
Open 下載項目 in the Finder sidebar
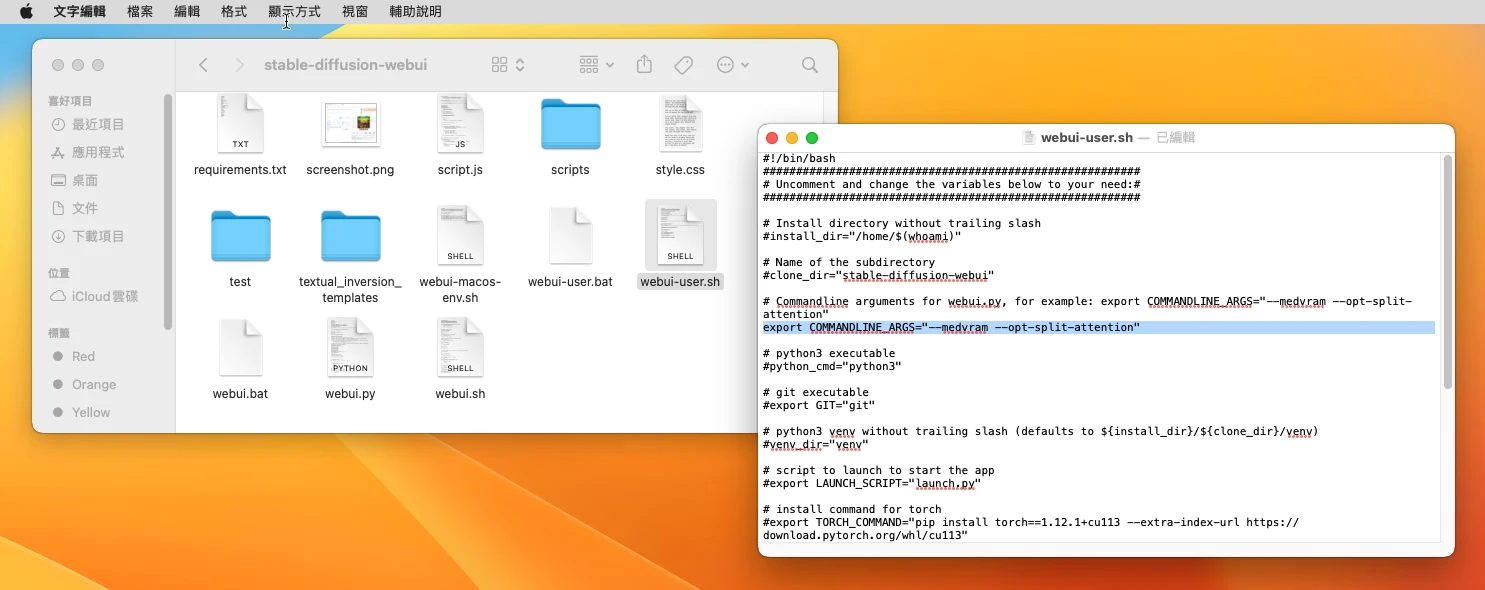pos(98,236)
